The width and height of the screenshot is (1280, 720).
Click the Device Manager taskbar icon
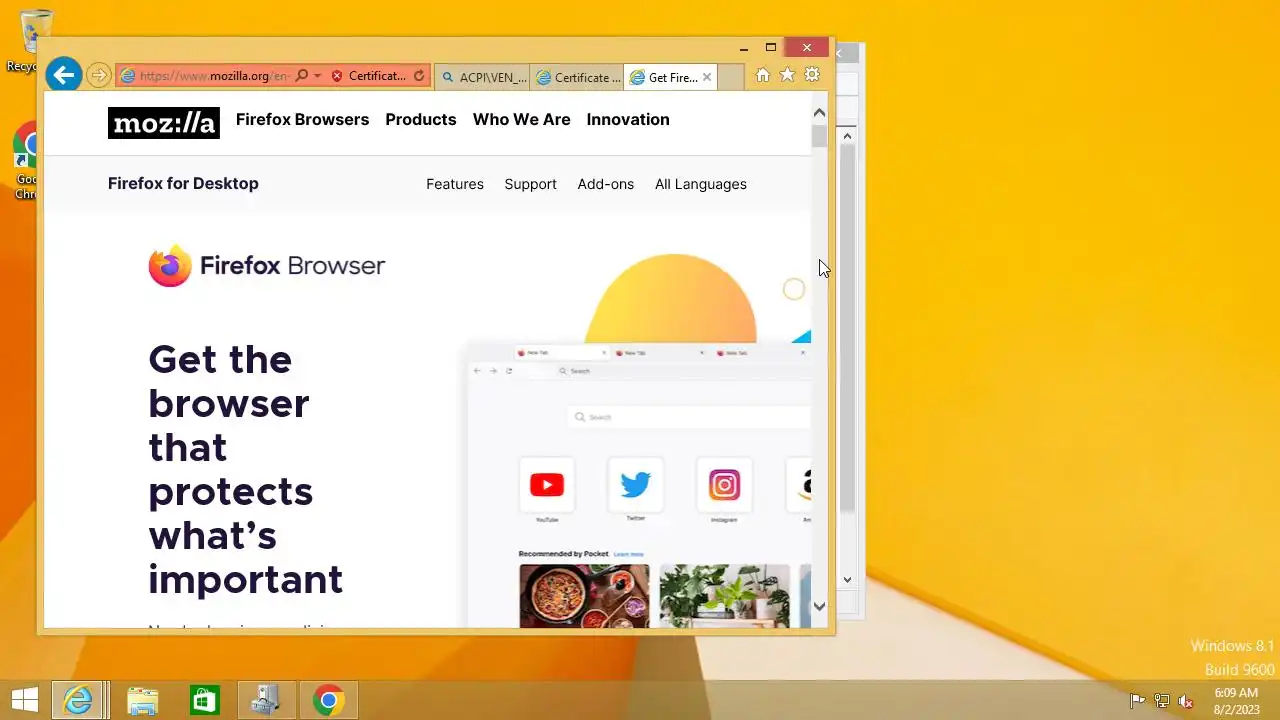coord(265,700)
